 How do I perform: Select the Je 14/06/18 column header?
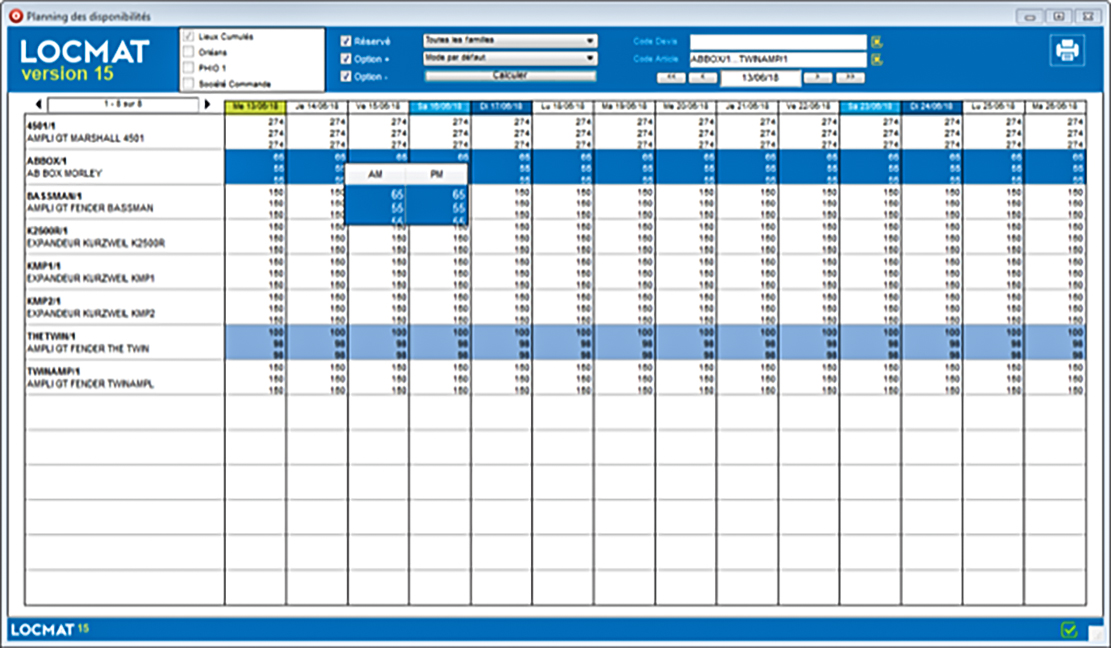[317, 107]
